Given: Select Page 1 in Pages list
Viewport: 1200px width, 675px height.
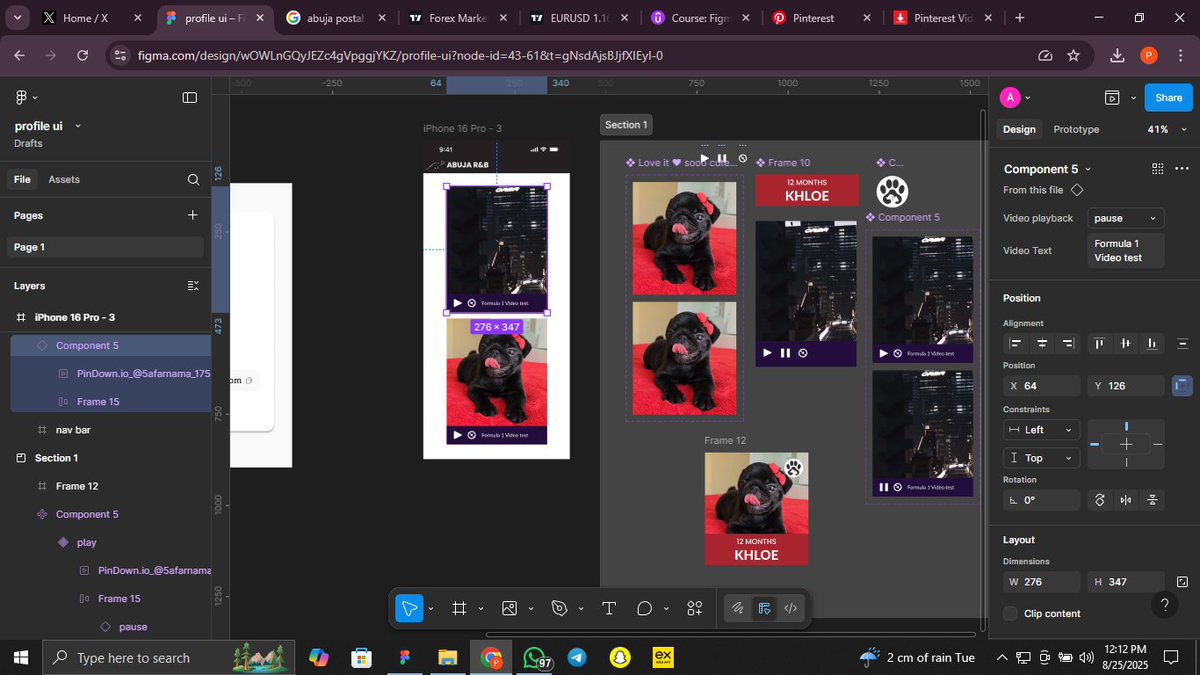Looking at the screenshot, I should [x=105, y=247].
